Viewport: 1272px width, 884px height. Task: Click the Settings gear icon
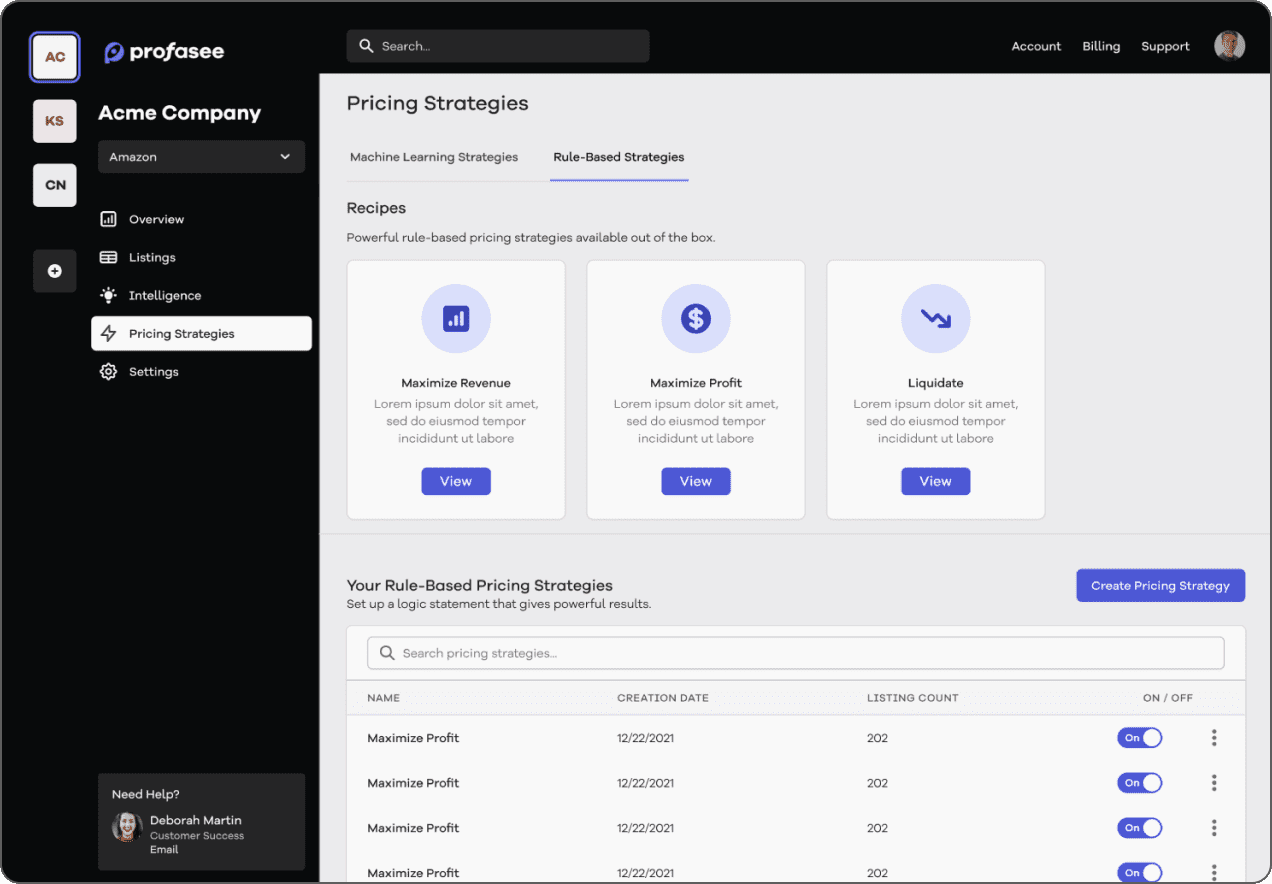tap(108, 372)
